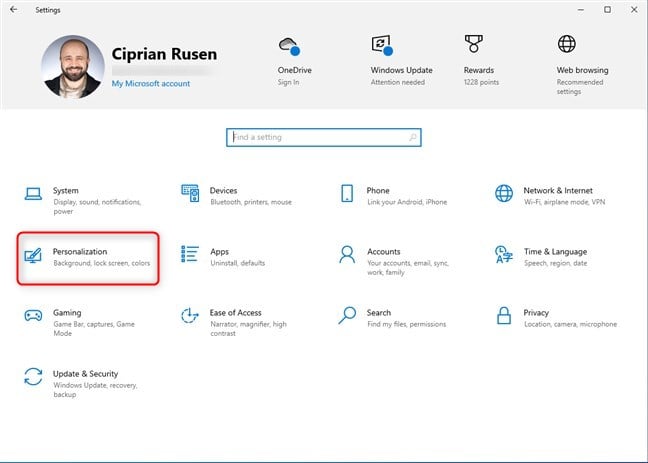Click the Personalization paintbrush icon
This screenshot has width=648, height=463.
click(33, 255)
